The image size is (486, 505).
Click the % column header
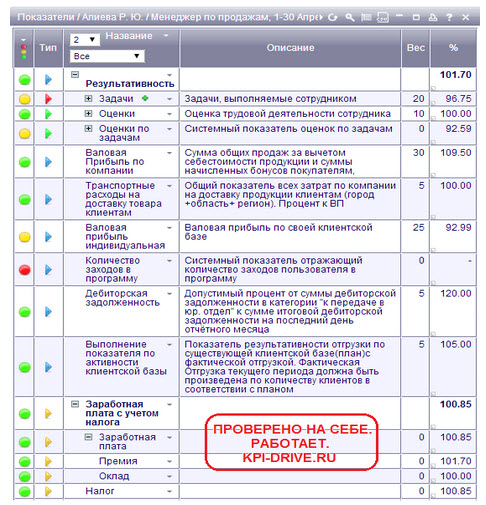click(453, 48)
